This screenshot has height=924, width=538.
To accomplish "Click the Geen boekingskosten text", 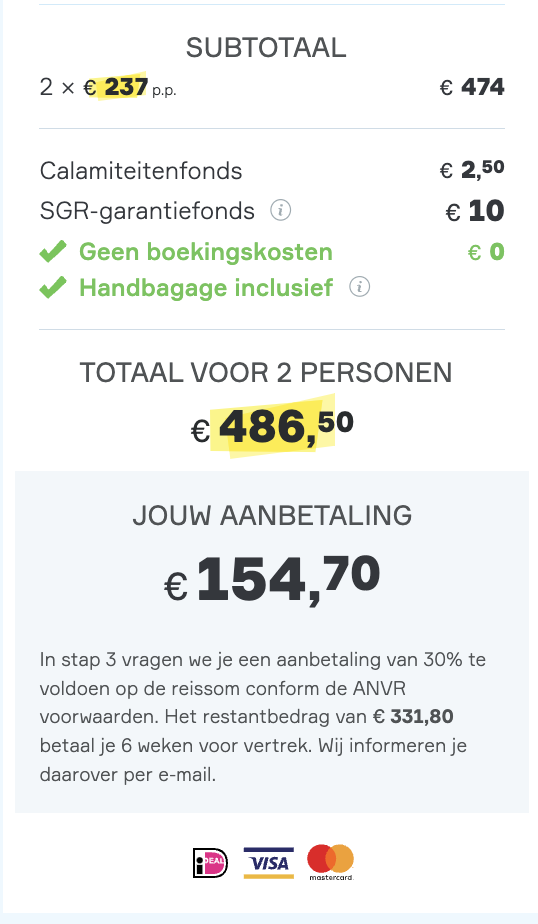I will click(206, 252).
